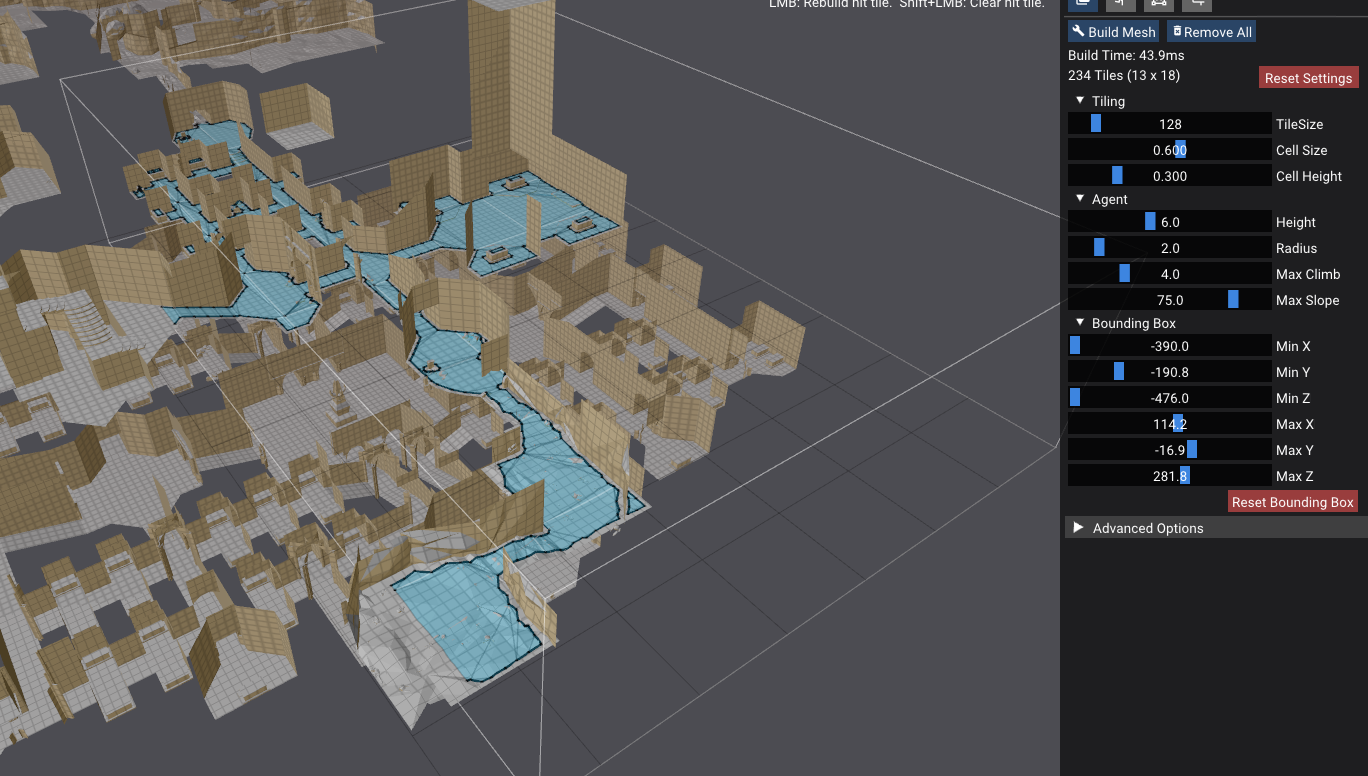Click the TileSize slider showing 128
This screenshot has width=1368, height=776.
click(x=1169, y=124)
